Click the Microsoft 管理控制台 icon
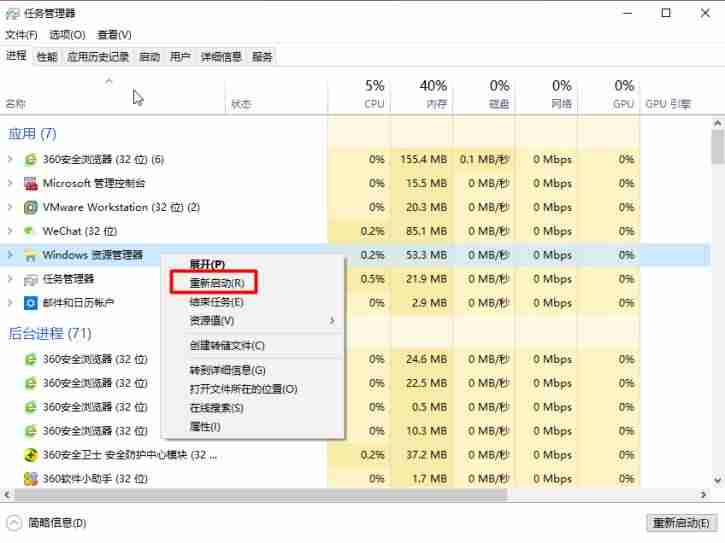This screenshot has height=543, width=725. click(x=31, y=184)
